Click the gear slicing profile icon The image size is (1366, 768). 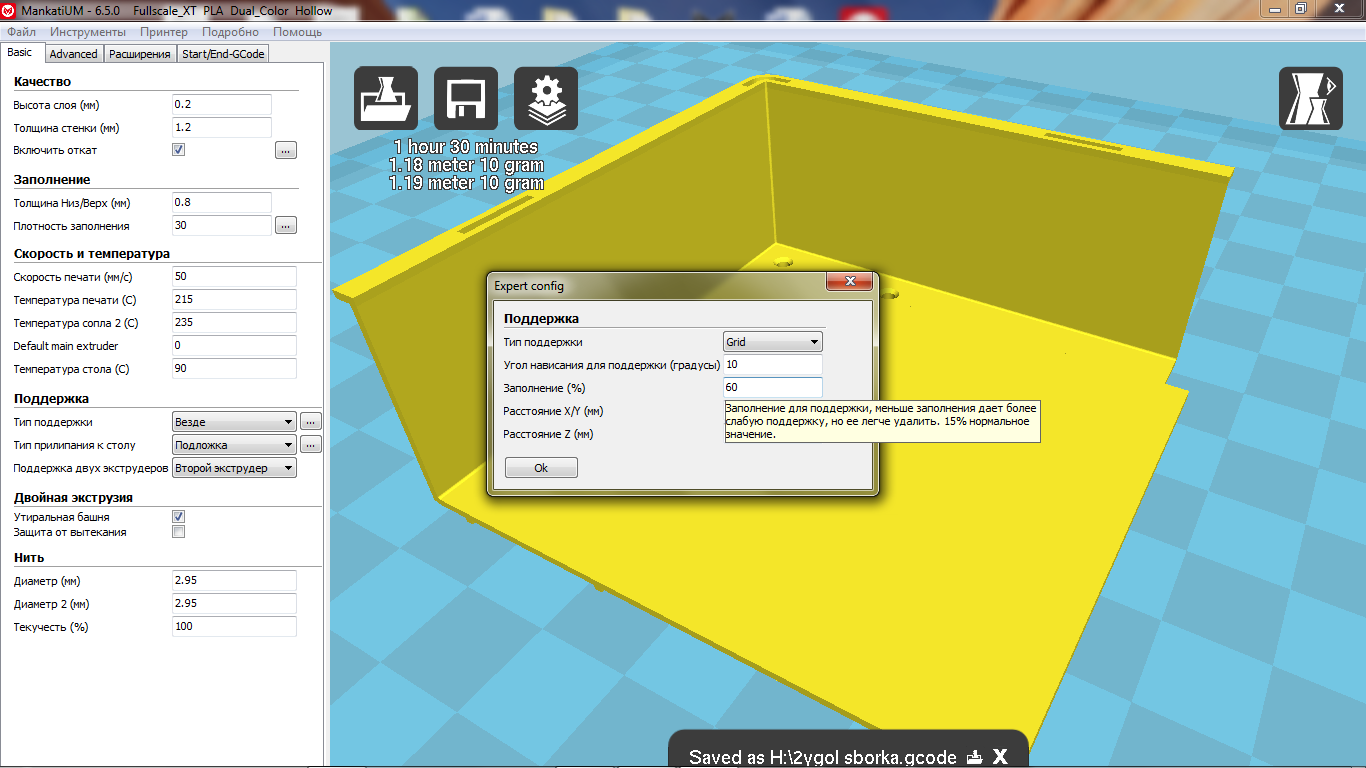(546, 98)
